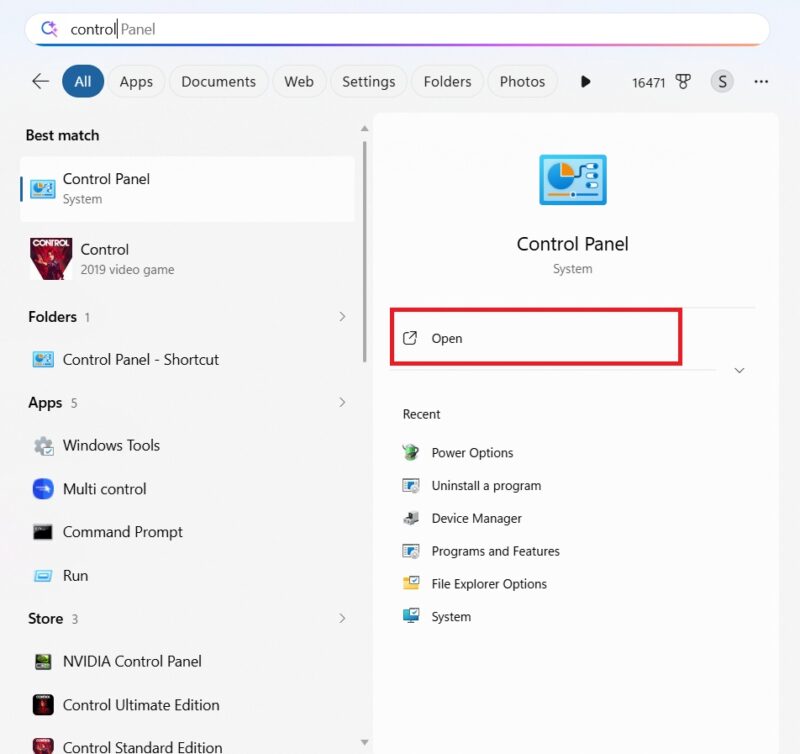Click the results list scrollbar thumb
The image size is (800, 754).
click(364, 251)
